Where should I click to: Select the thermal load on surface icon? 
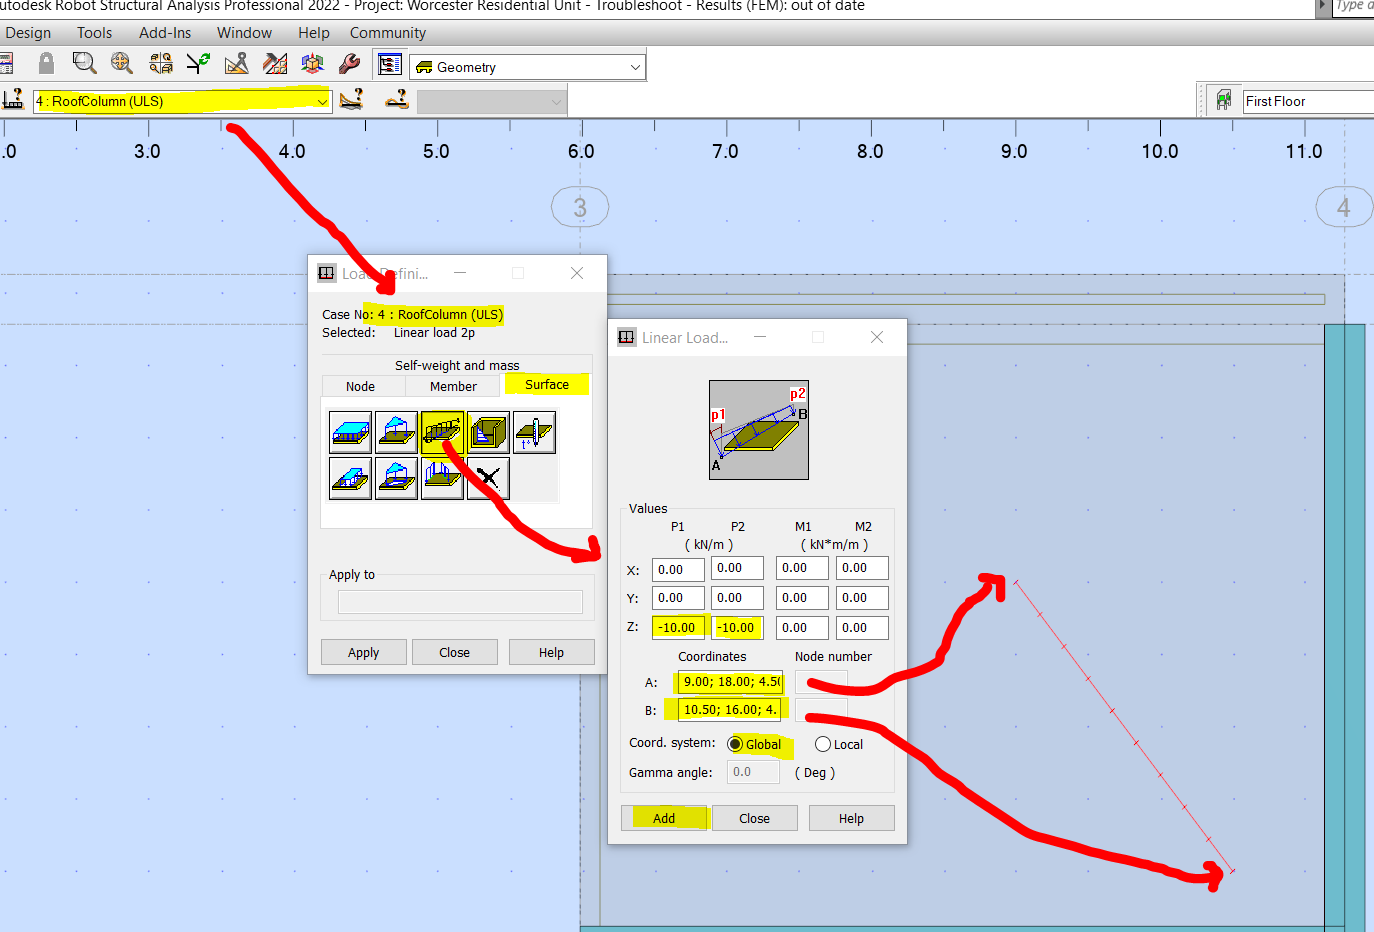[534, 432]
